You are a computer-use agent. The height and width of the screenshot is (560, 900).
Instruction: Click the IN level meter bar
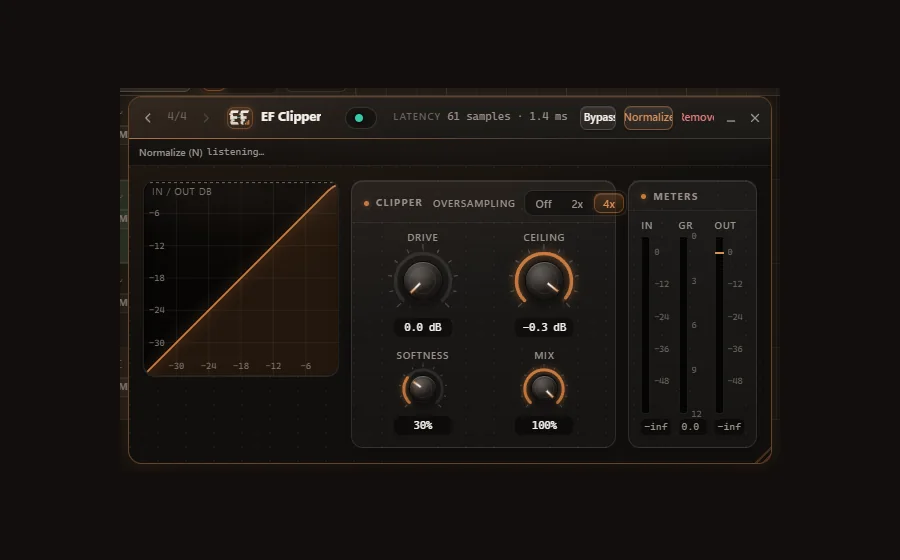tap(646, 325)
